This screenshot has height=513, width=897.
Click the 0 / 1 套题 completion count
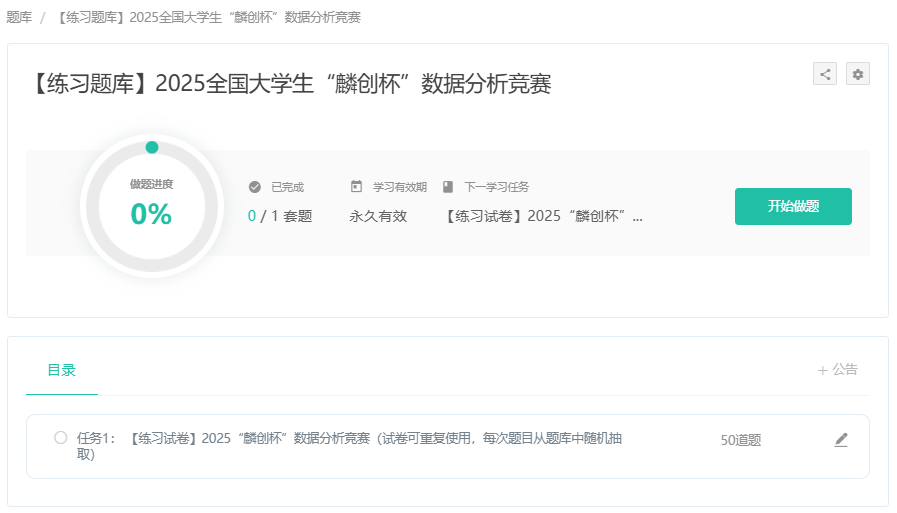280,216
